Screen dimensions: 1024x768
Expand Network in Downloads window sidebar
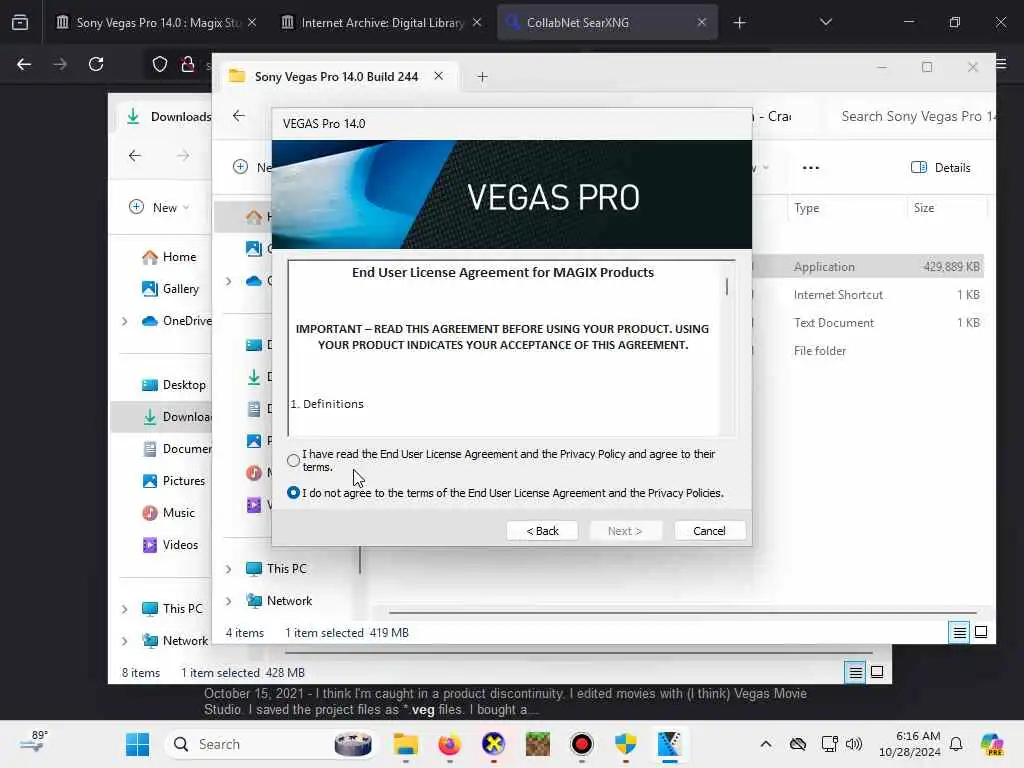click(x=125, y=641)
